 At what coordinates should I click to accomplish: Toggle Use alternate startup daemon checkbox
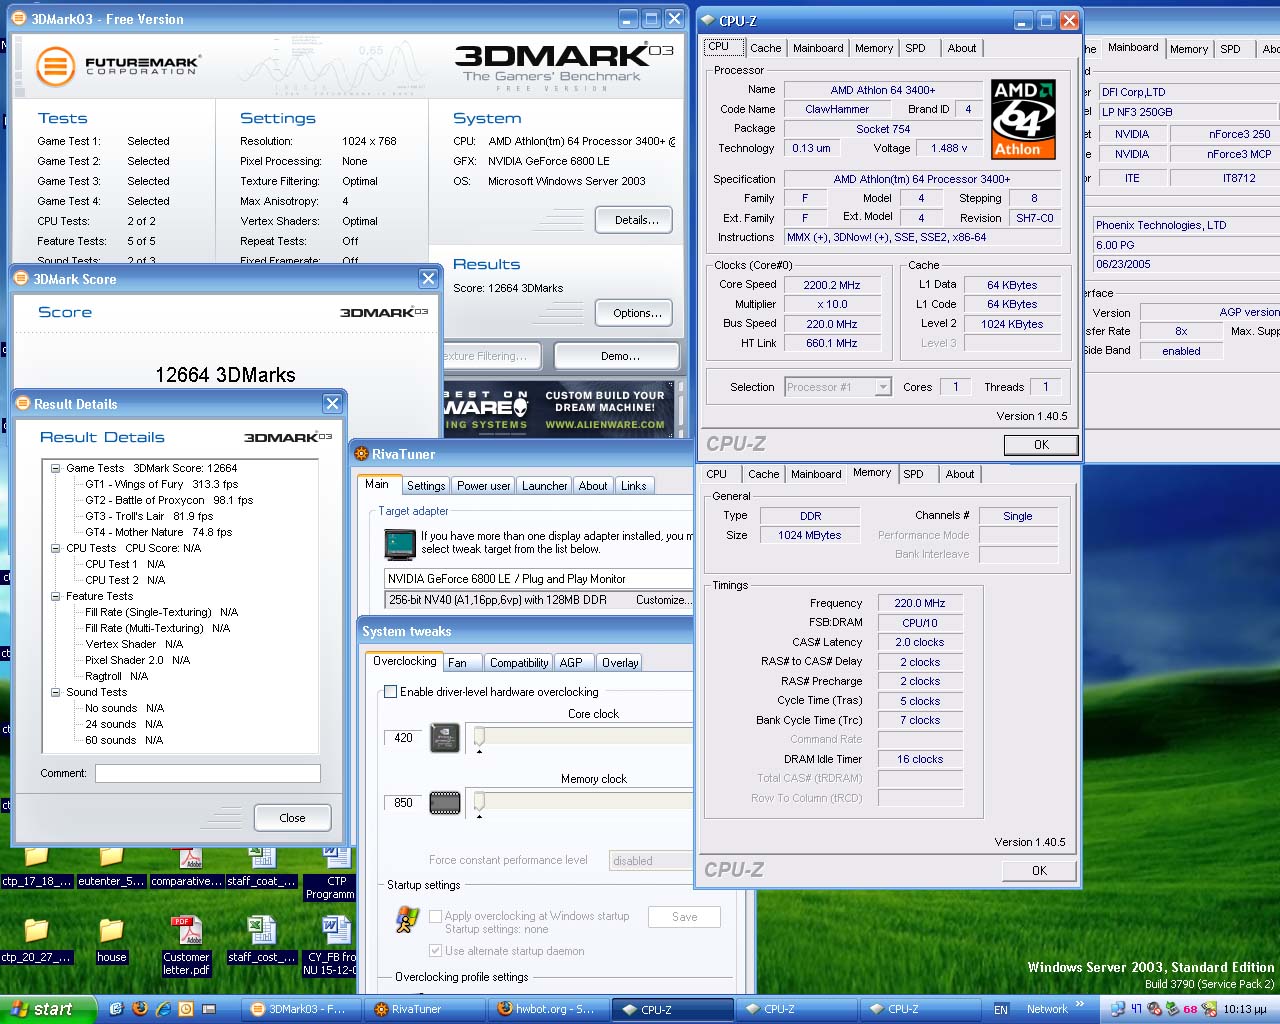435,951
